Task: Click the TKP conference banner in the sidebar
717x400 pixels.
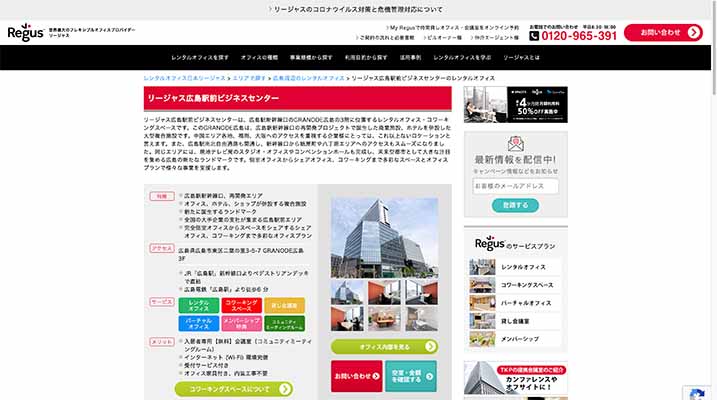Action: coord(516,378)
